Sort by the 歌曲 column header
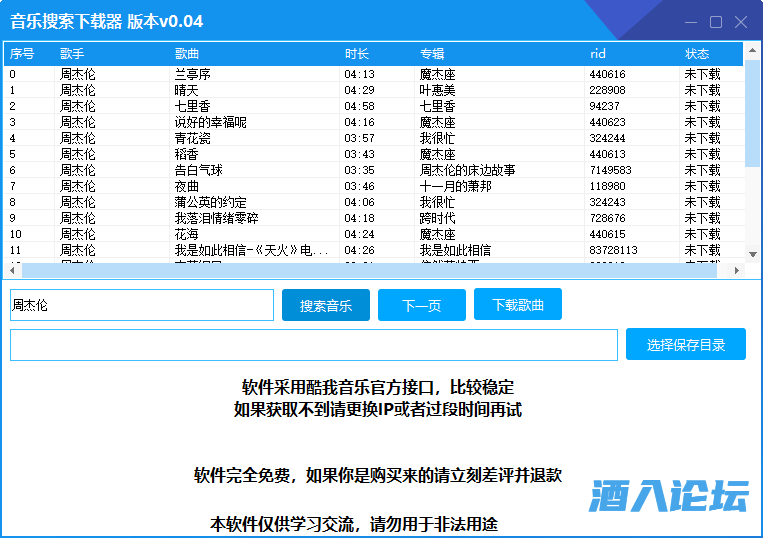Image resolution: width=763 pixels, height=538 pixels. tap(187, 54)
